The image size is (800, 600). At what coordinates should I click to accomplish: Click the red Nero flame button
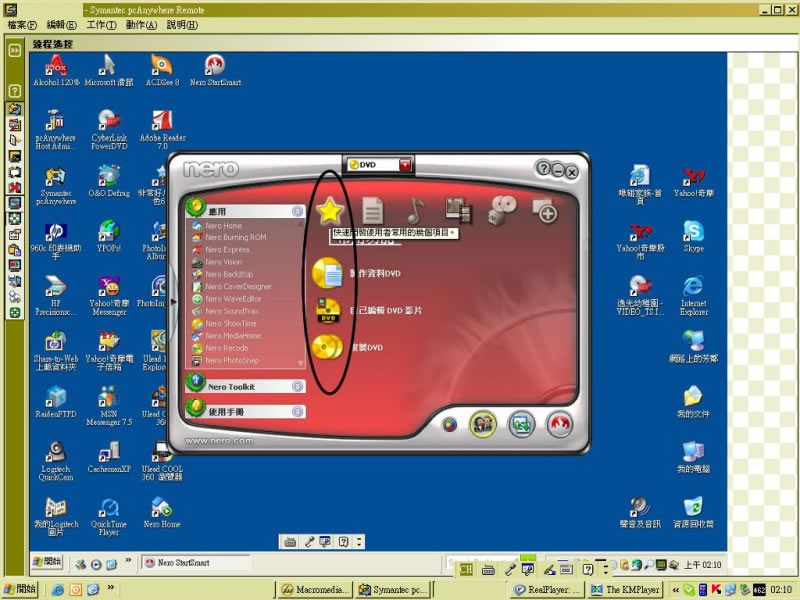click(560, 424)
